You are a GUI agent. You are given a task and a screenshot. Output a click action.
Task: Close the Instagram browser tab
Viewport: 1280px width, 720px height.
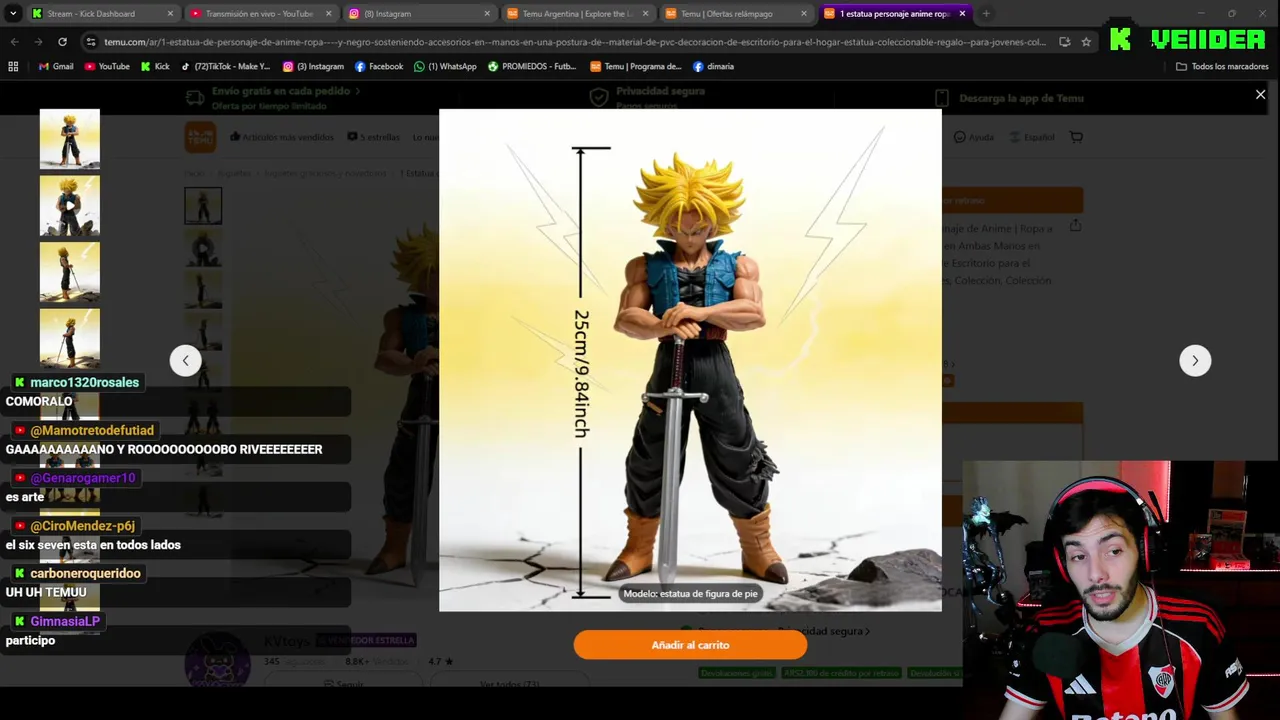point(487,14)
